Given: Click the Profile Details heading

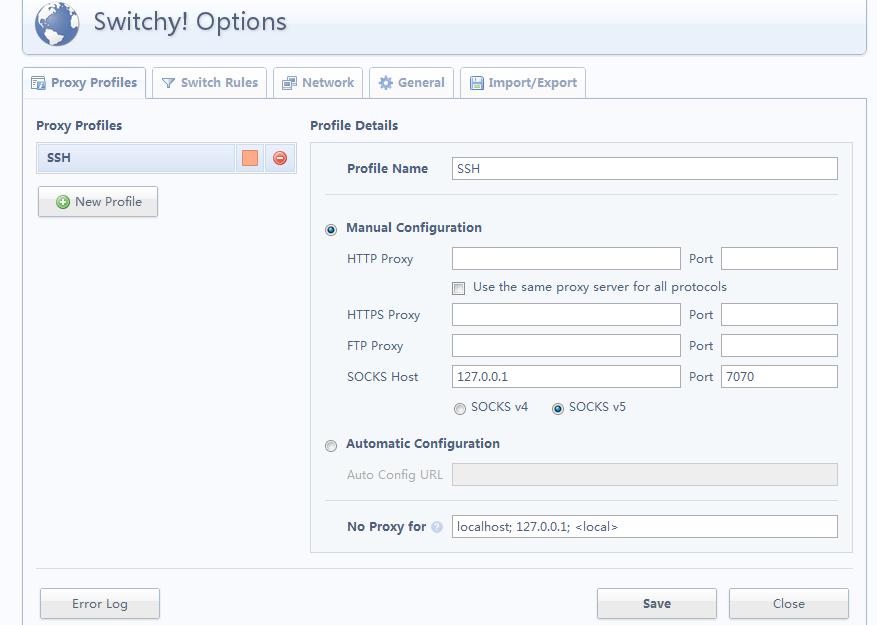Looking at the screenshot, I should [x=354, y=125].
